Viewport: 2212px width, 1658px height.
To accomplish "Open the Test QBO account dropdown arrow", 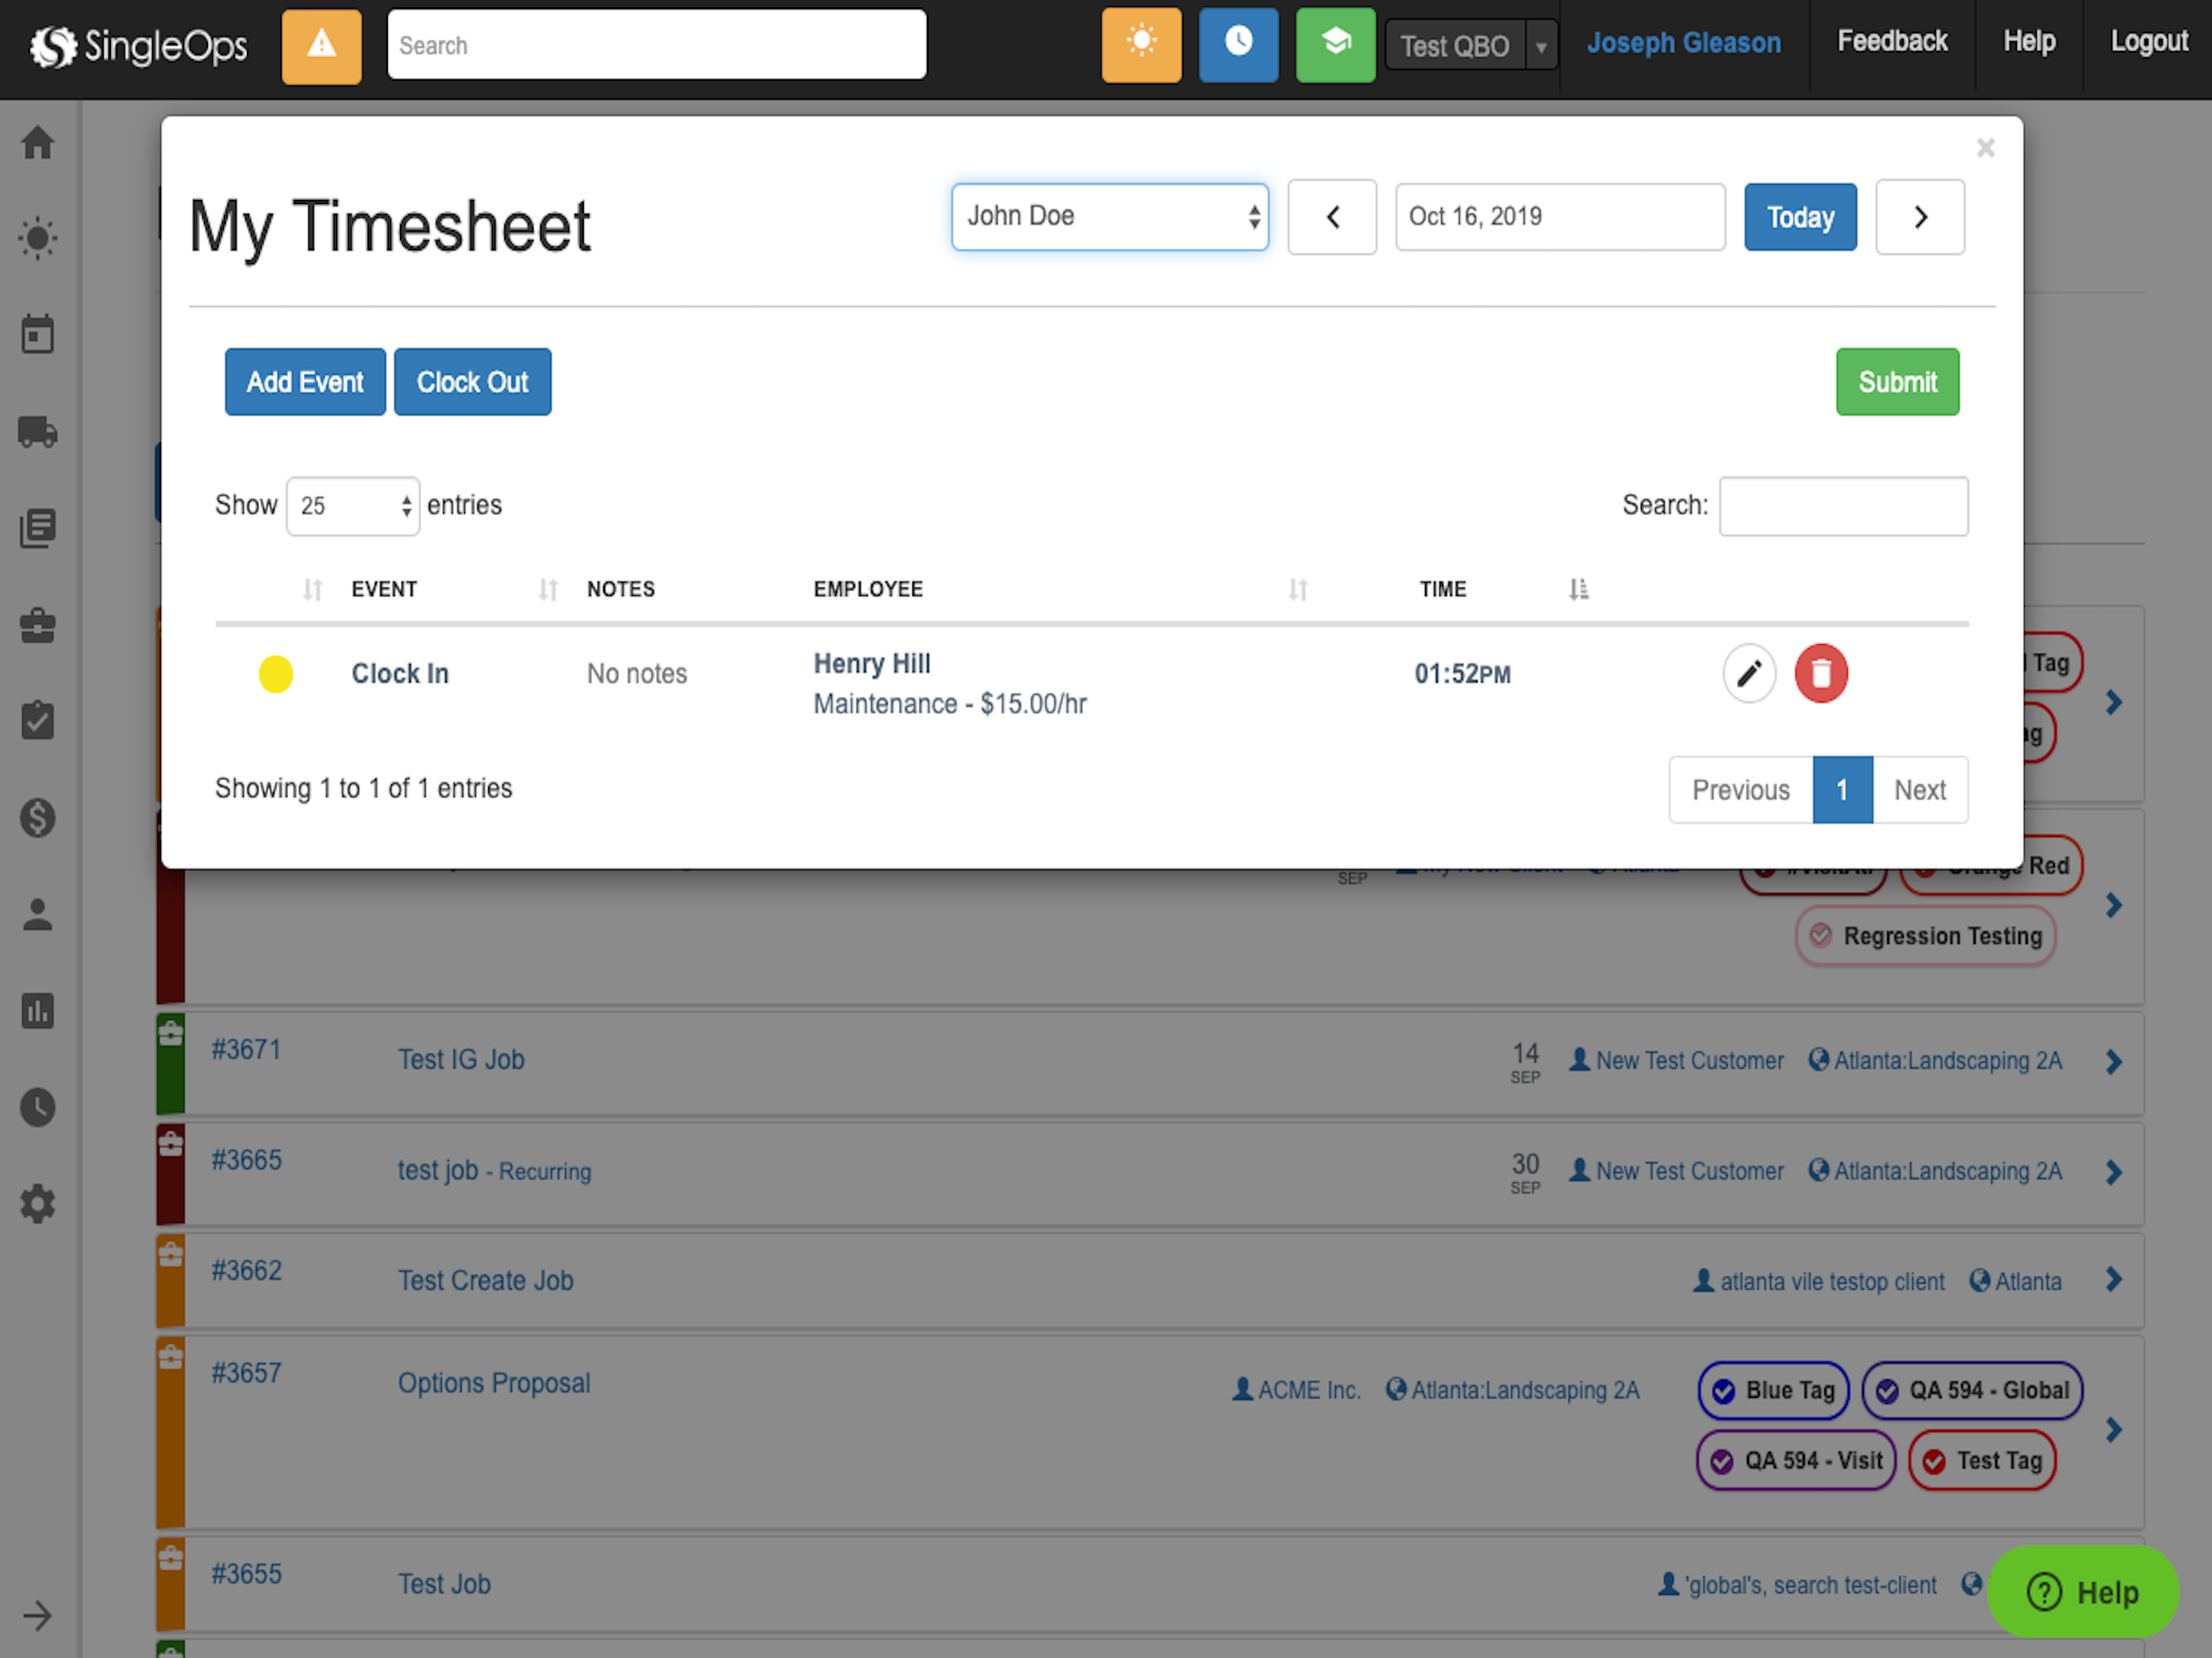I will [x=1541, y=46].
